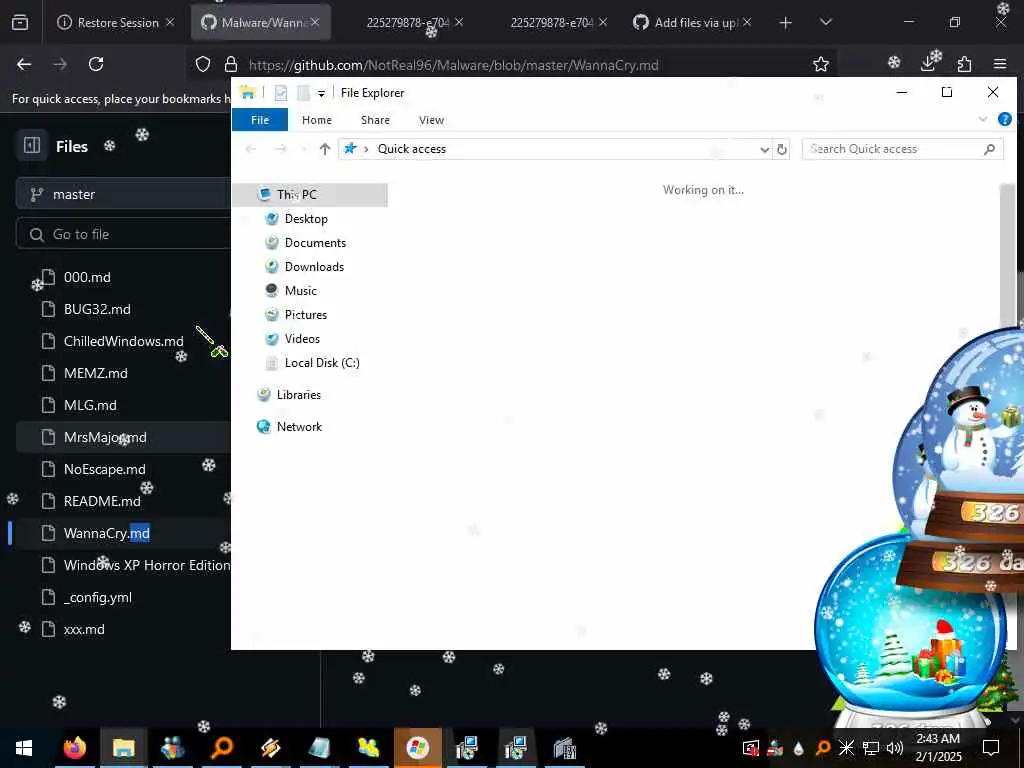Focus the Go to file search box

(x=124, y=234)
